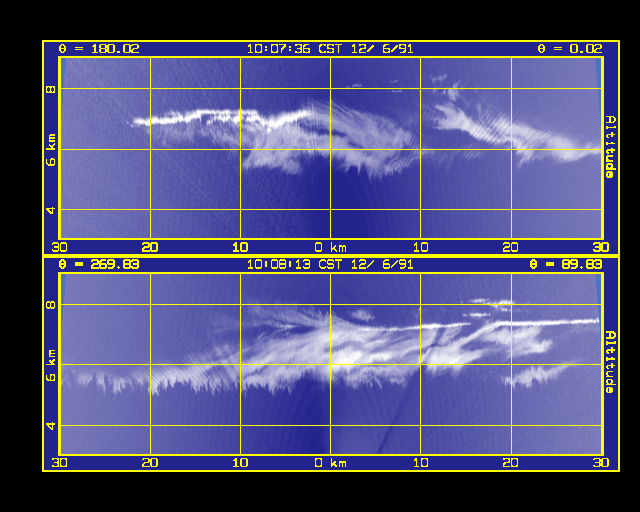Click the 20 km tick on the θ = 180.02 side
Image resolution: width=640 pixels, height=512 pixels.
click(150, 247)
